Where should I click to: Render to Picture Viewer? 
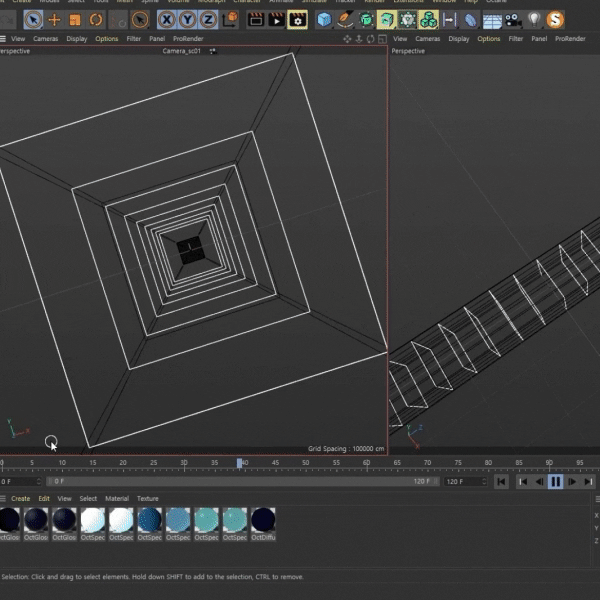coord(277,20)
